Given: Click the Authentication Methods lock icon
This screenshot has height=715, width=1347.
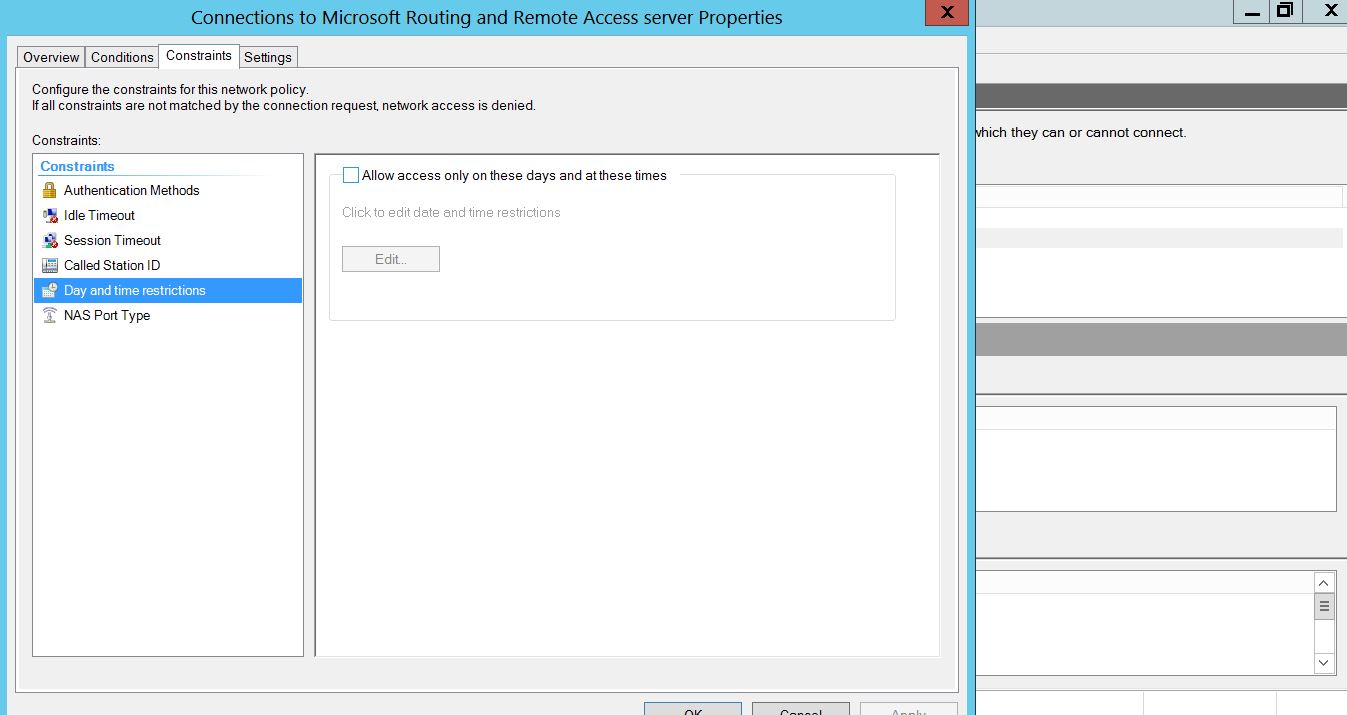Looking at the screenshot, I should tap(50, 190).
